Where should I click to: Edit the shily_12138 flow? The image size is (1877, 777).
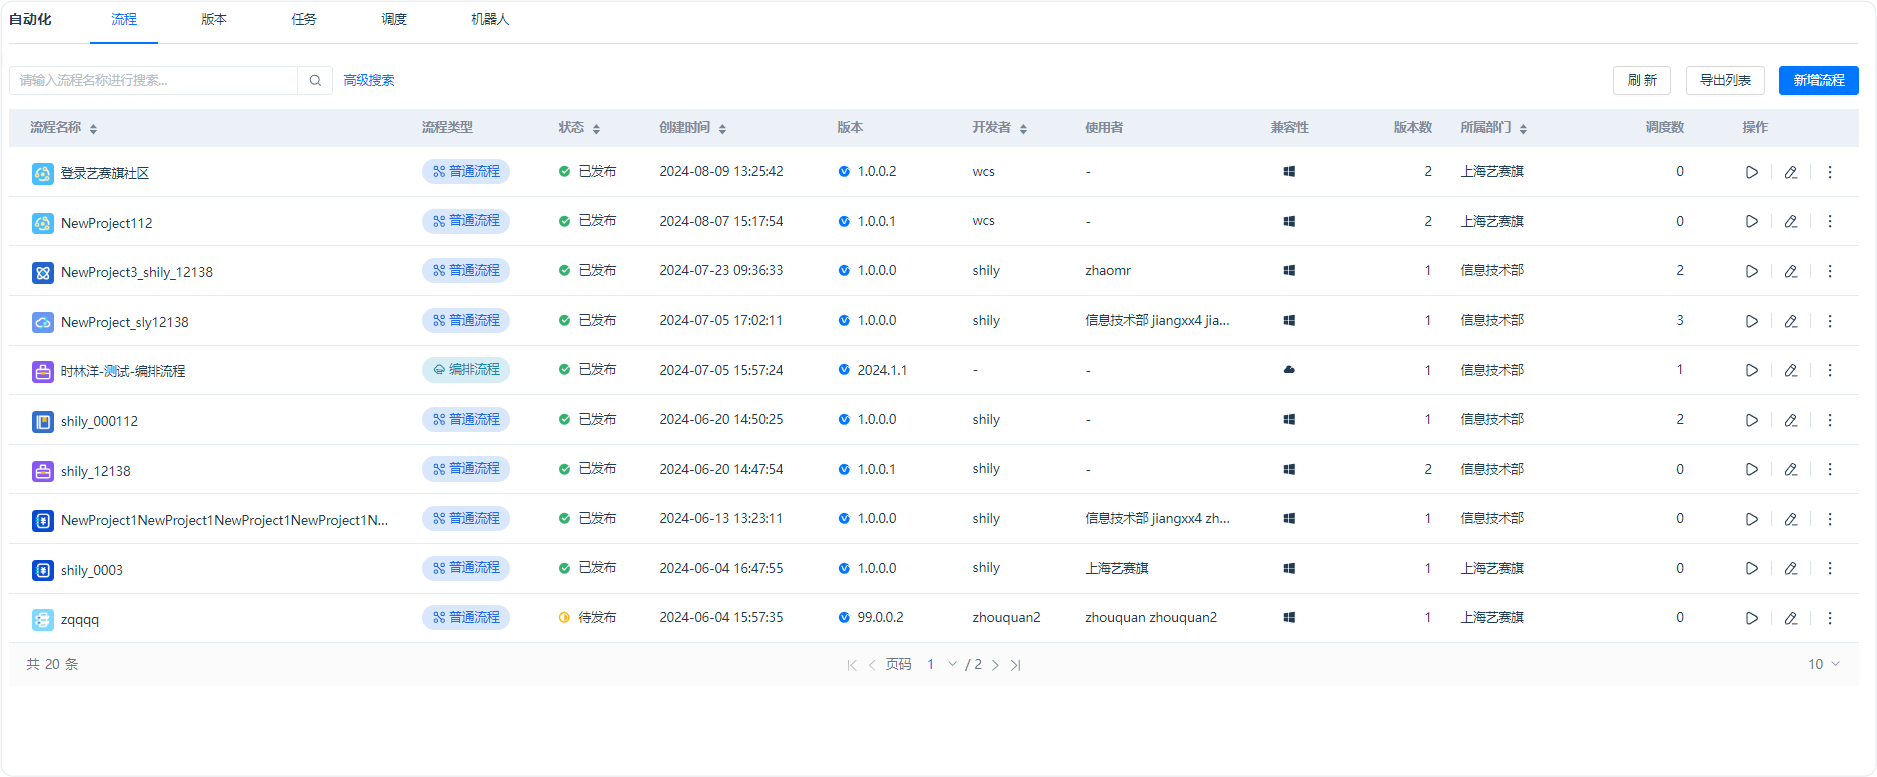[1790, 469]
